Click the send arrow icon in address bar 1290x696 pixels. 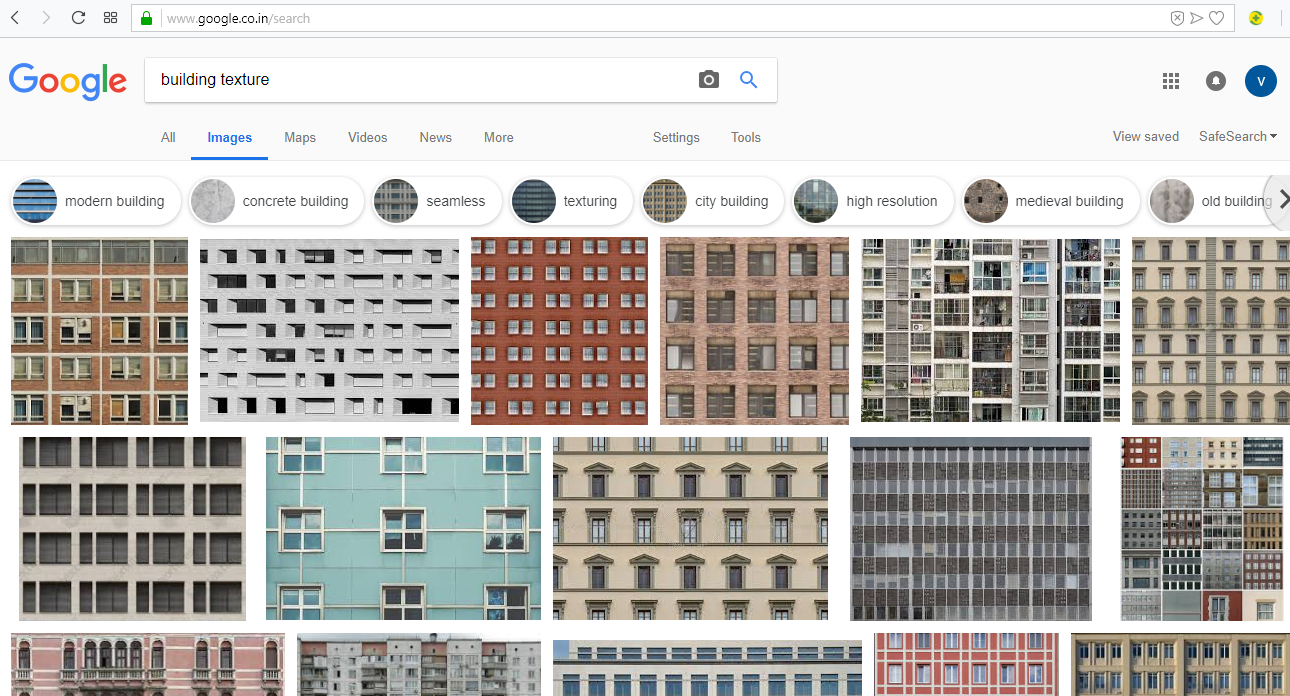tap(1196, 18)
